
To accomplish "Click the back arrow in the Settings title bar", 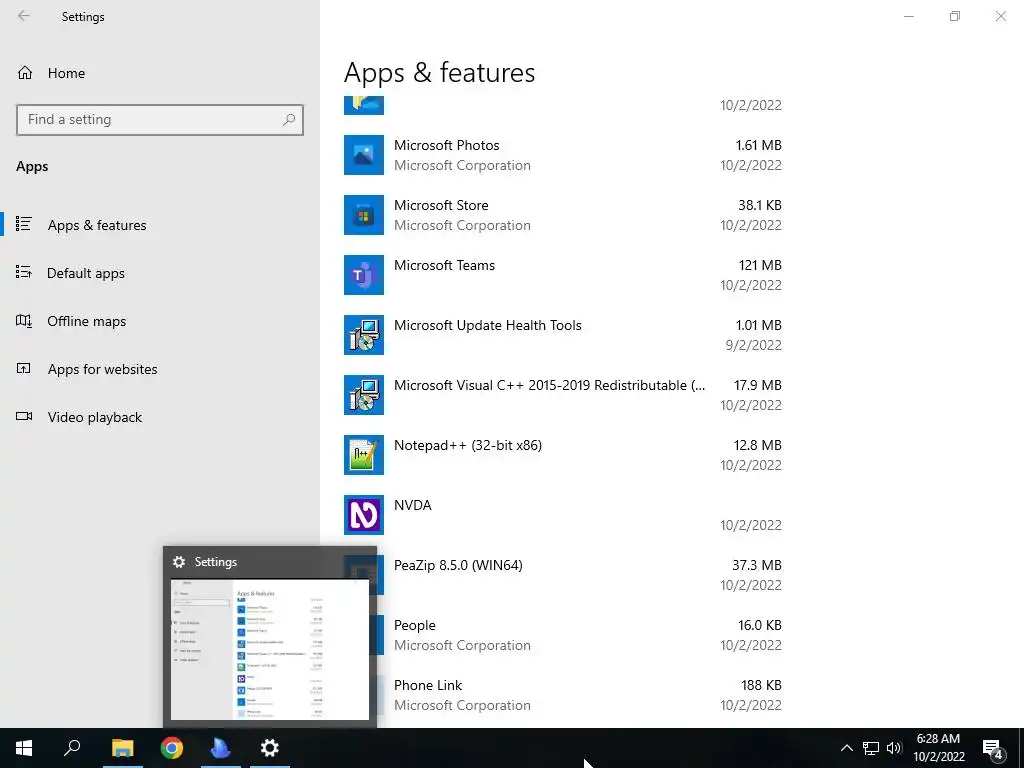I will [x=24, y=16].
